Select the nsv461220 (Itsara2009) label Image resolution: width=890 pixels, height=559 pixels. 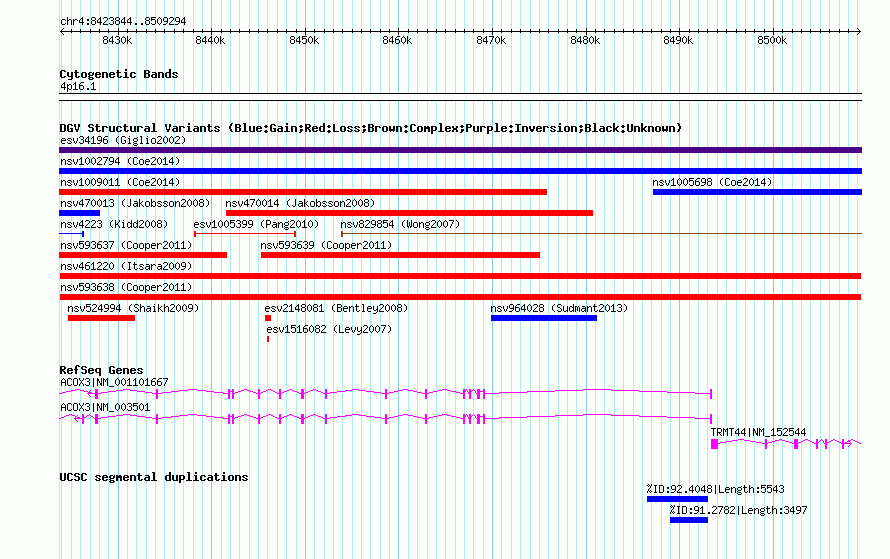pos(126,266)
